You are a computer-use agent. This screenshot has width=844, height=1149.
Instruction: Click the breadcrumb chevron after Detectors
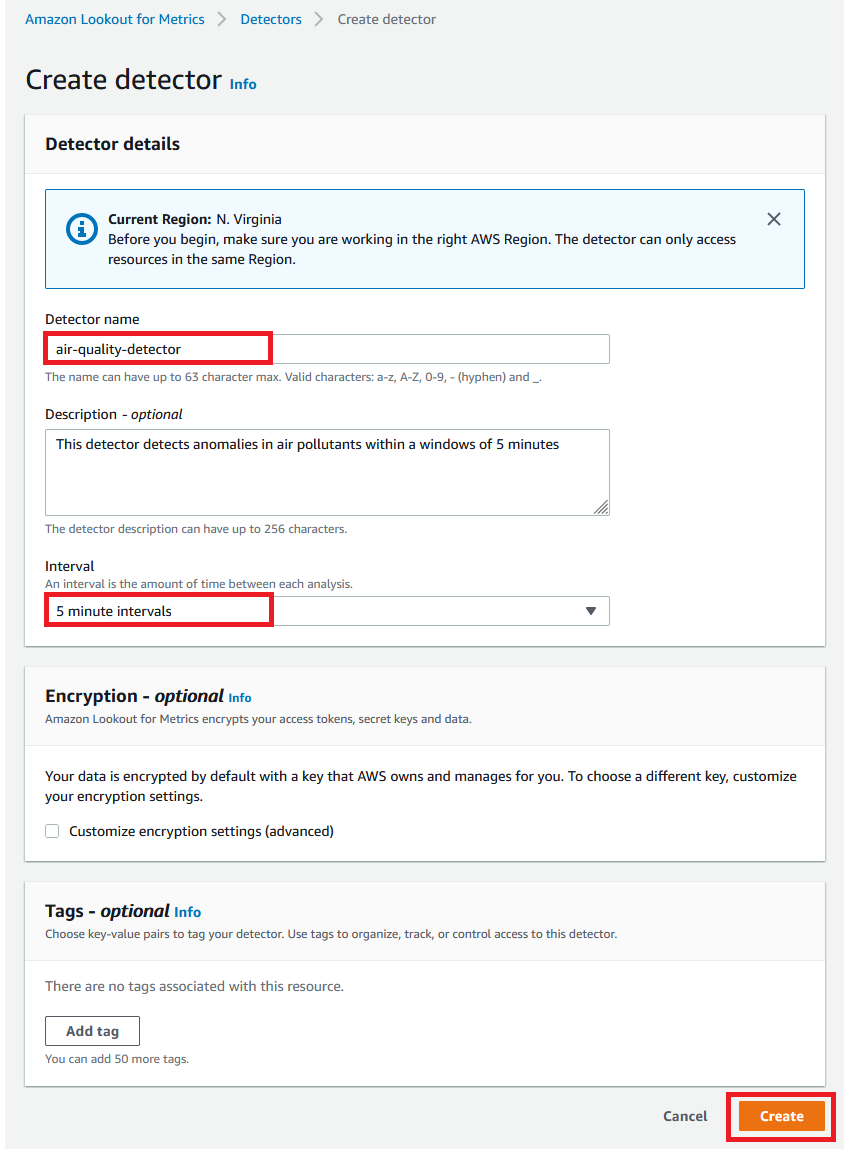click(x=319, y=19)
